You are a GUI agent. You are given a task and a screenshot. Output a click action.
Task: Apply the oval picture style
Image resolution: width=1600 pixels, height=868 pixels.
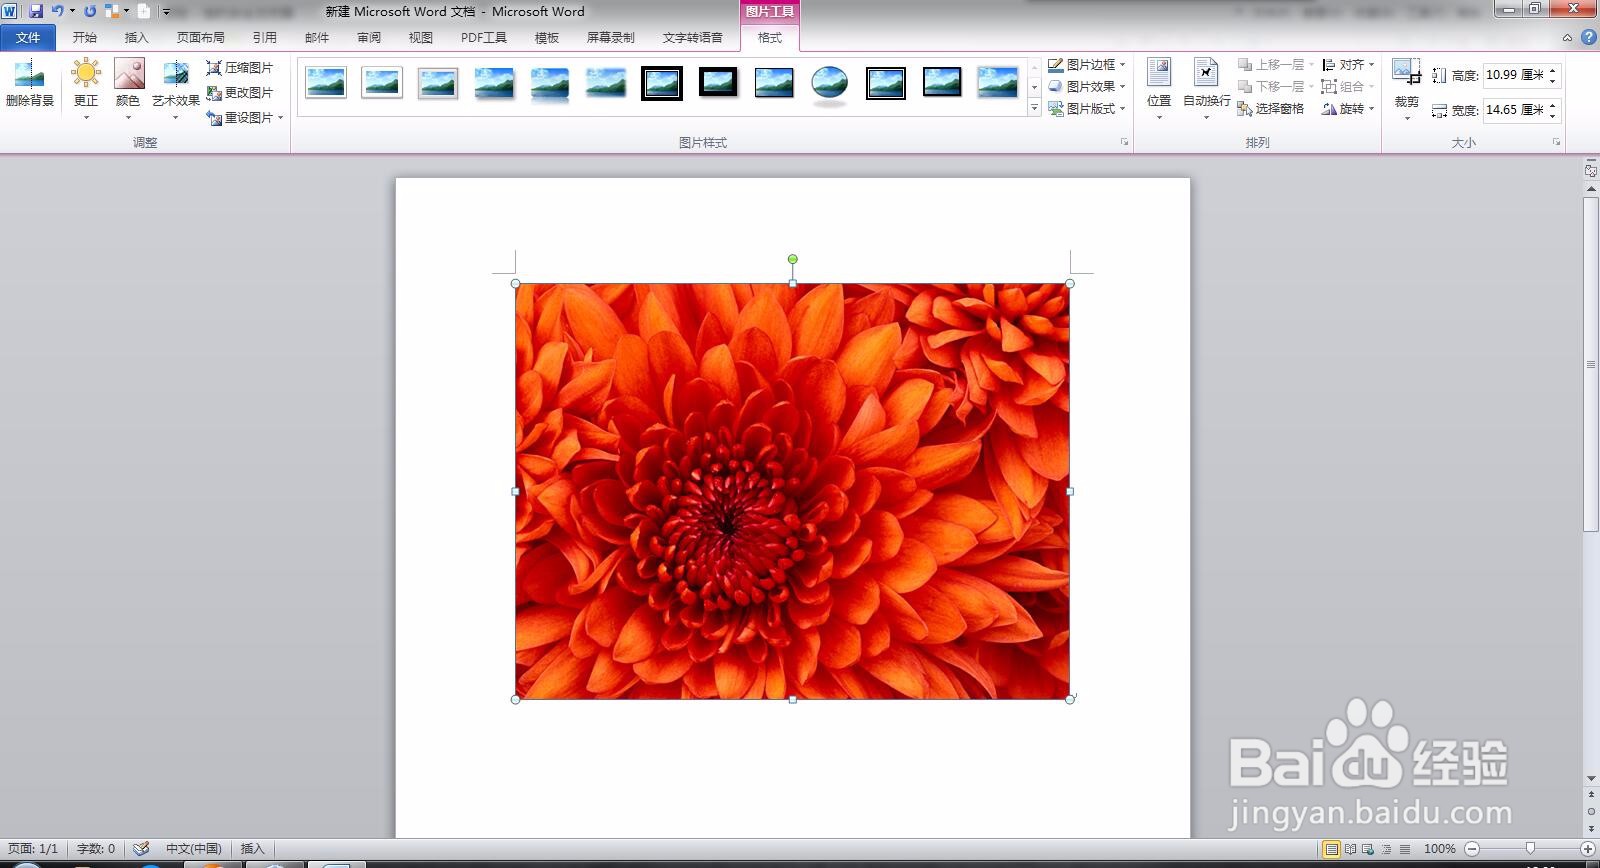tap(830, 83)
